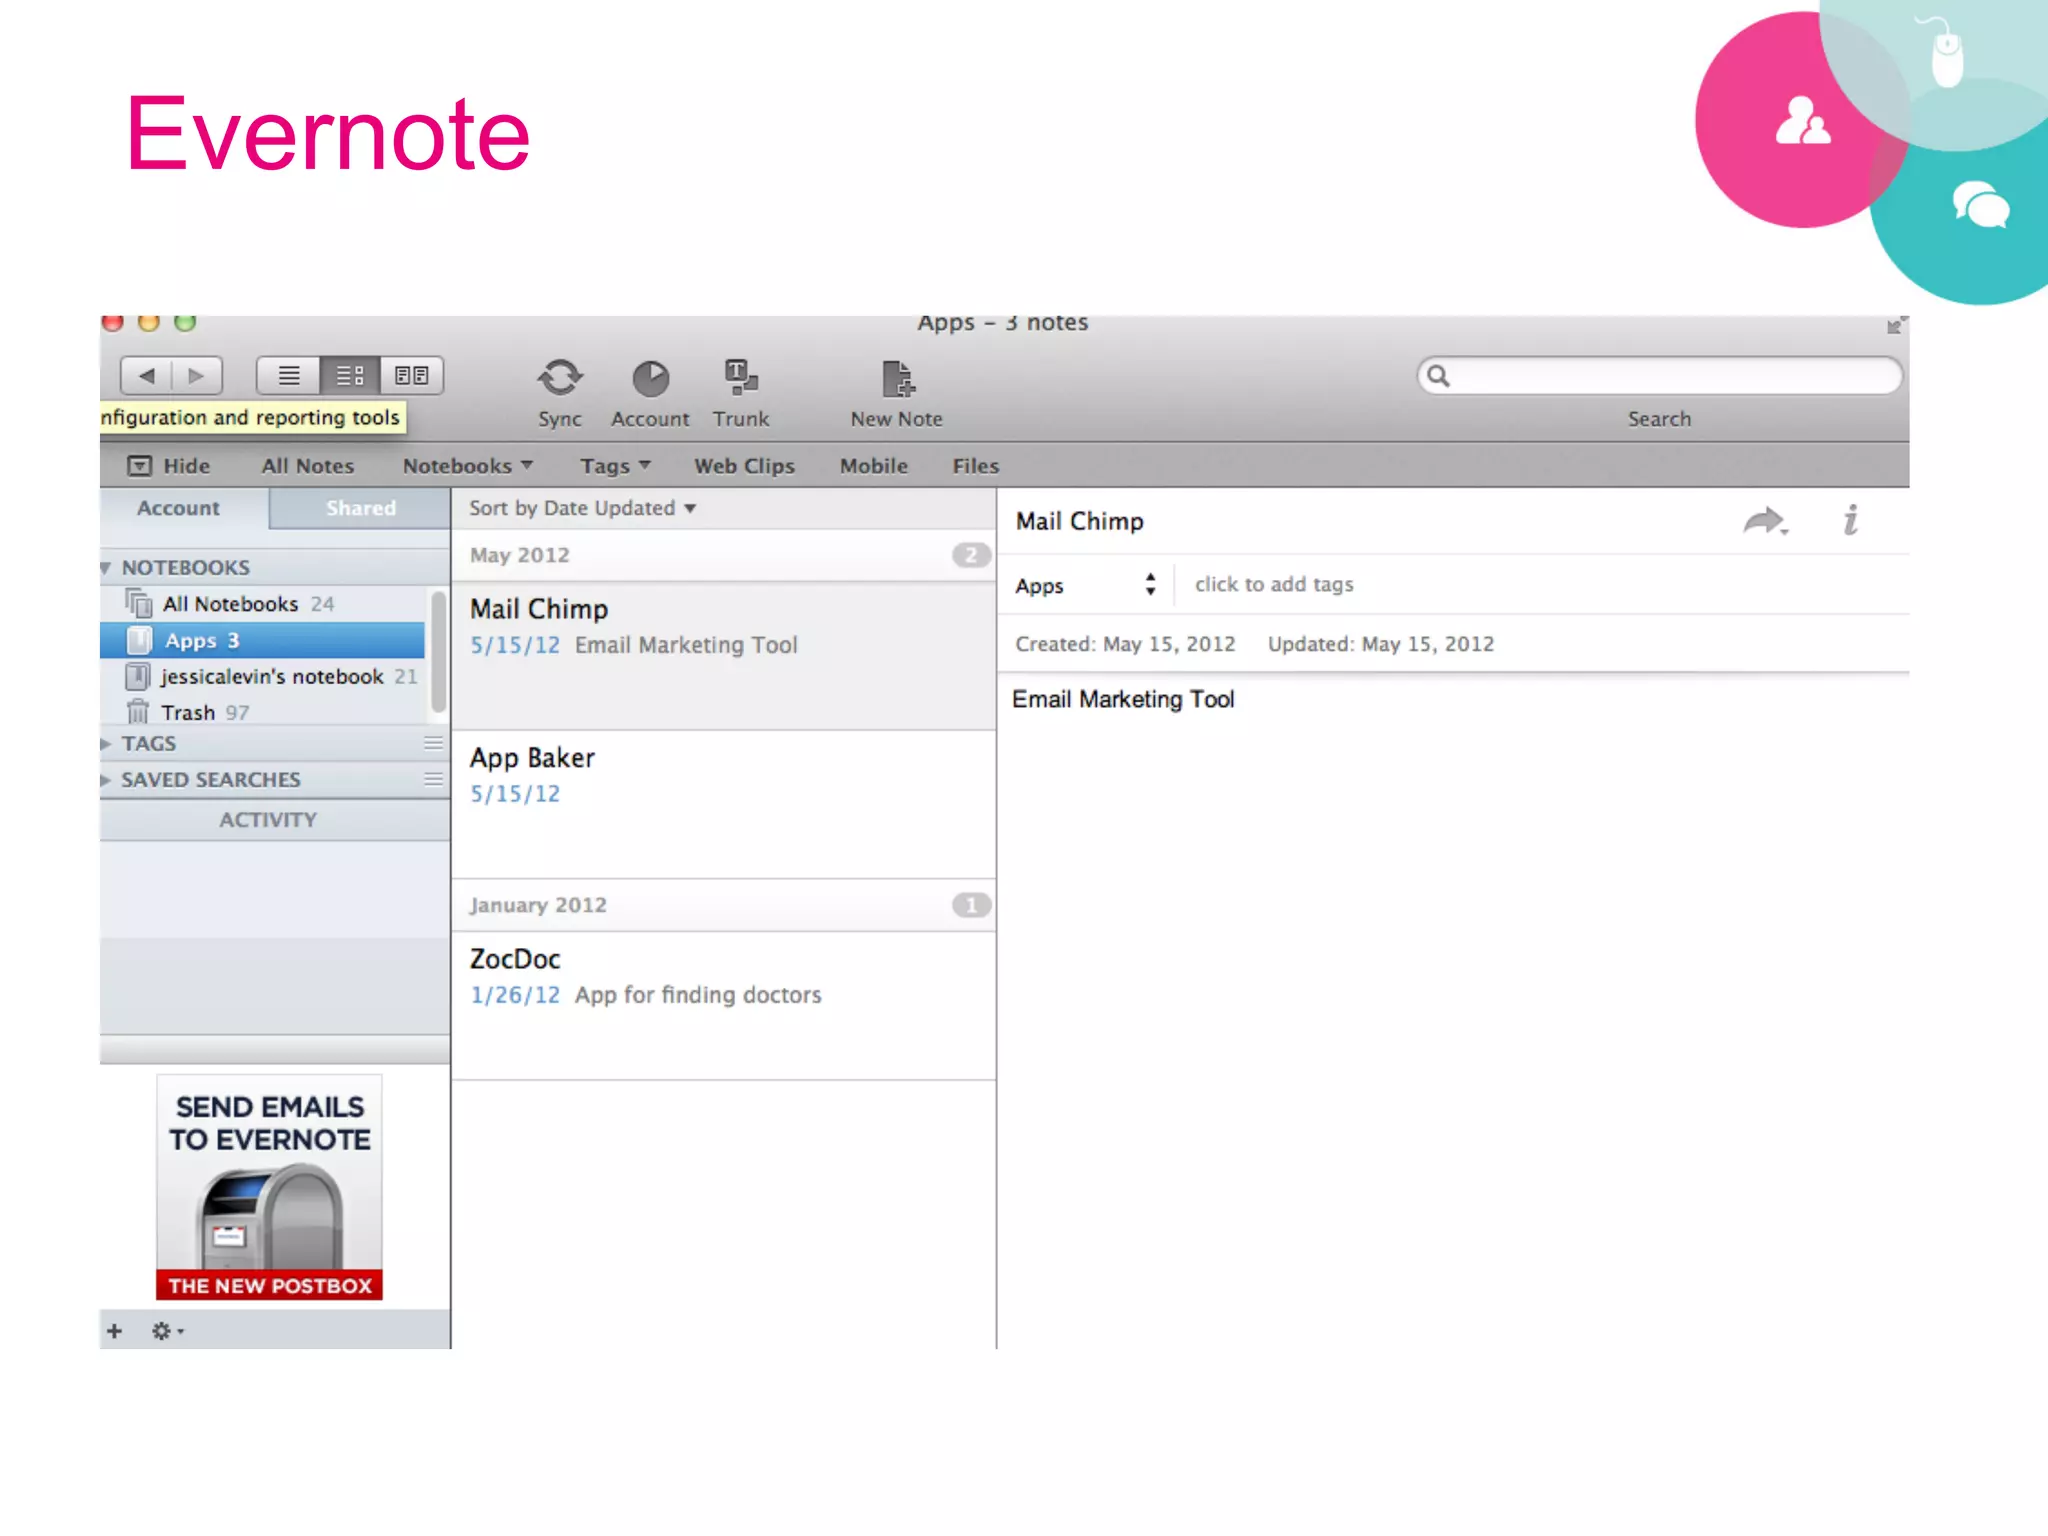Screen dimensions: 2048x1536
Task: Open the App Baker note
Action: (x=723, y=805)
